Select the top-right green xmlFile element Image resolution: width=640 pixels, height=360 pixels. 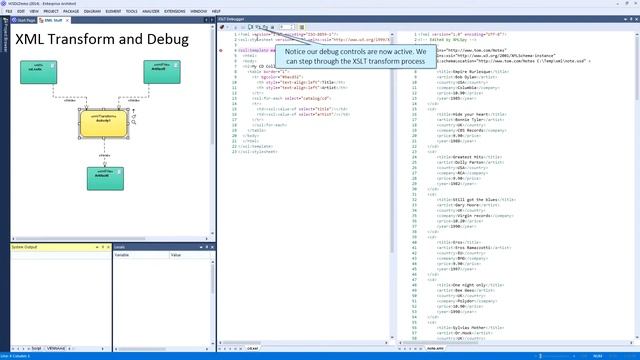coord(162,72)
